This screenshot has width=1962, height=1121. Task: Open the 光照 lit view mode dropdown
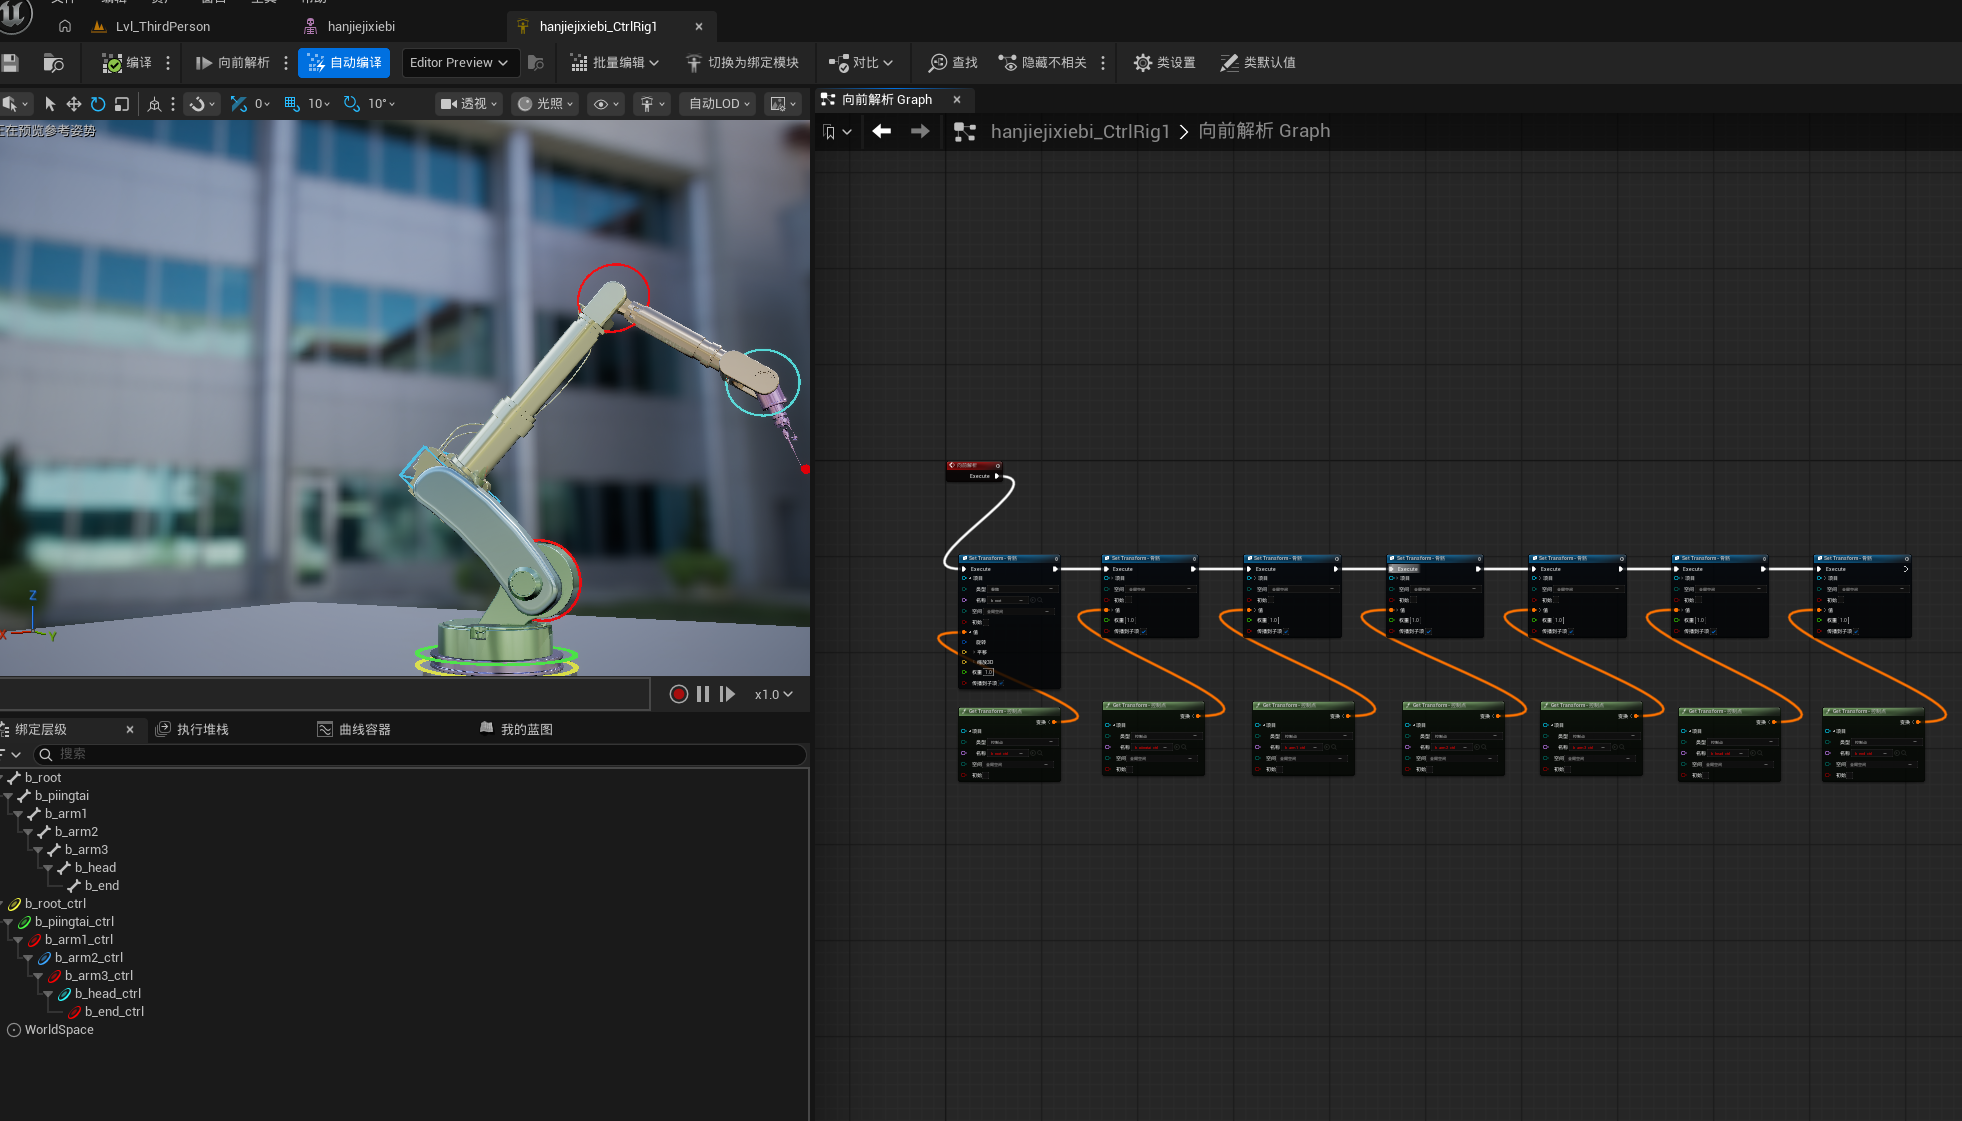(545, 104)
